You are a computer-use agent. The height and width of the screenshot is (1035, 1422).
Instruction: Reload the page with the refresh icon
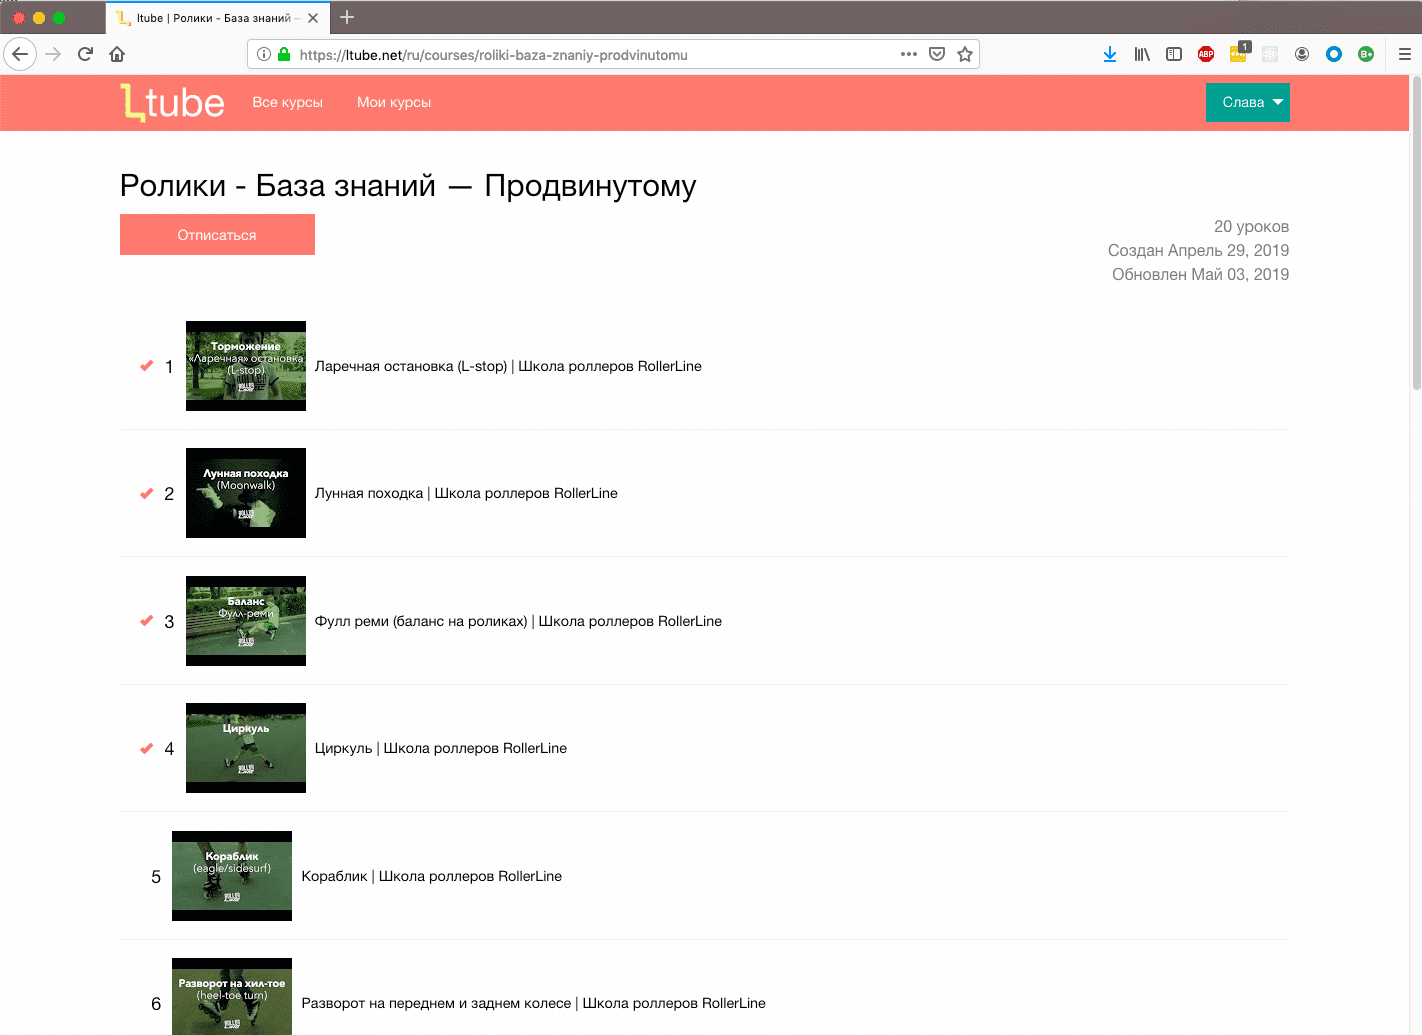click(x=85, y=54)
